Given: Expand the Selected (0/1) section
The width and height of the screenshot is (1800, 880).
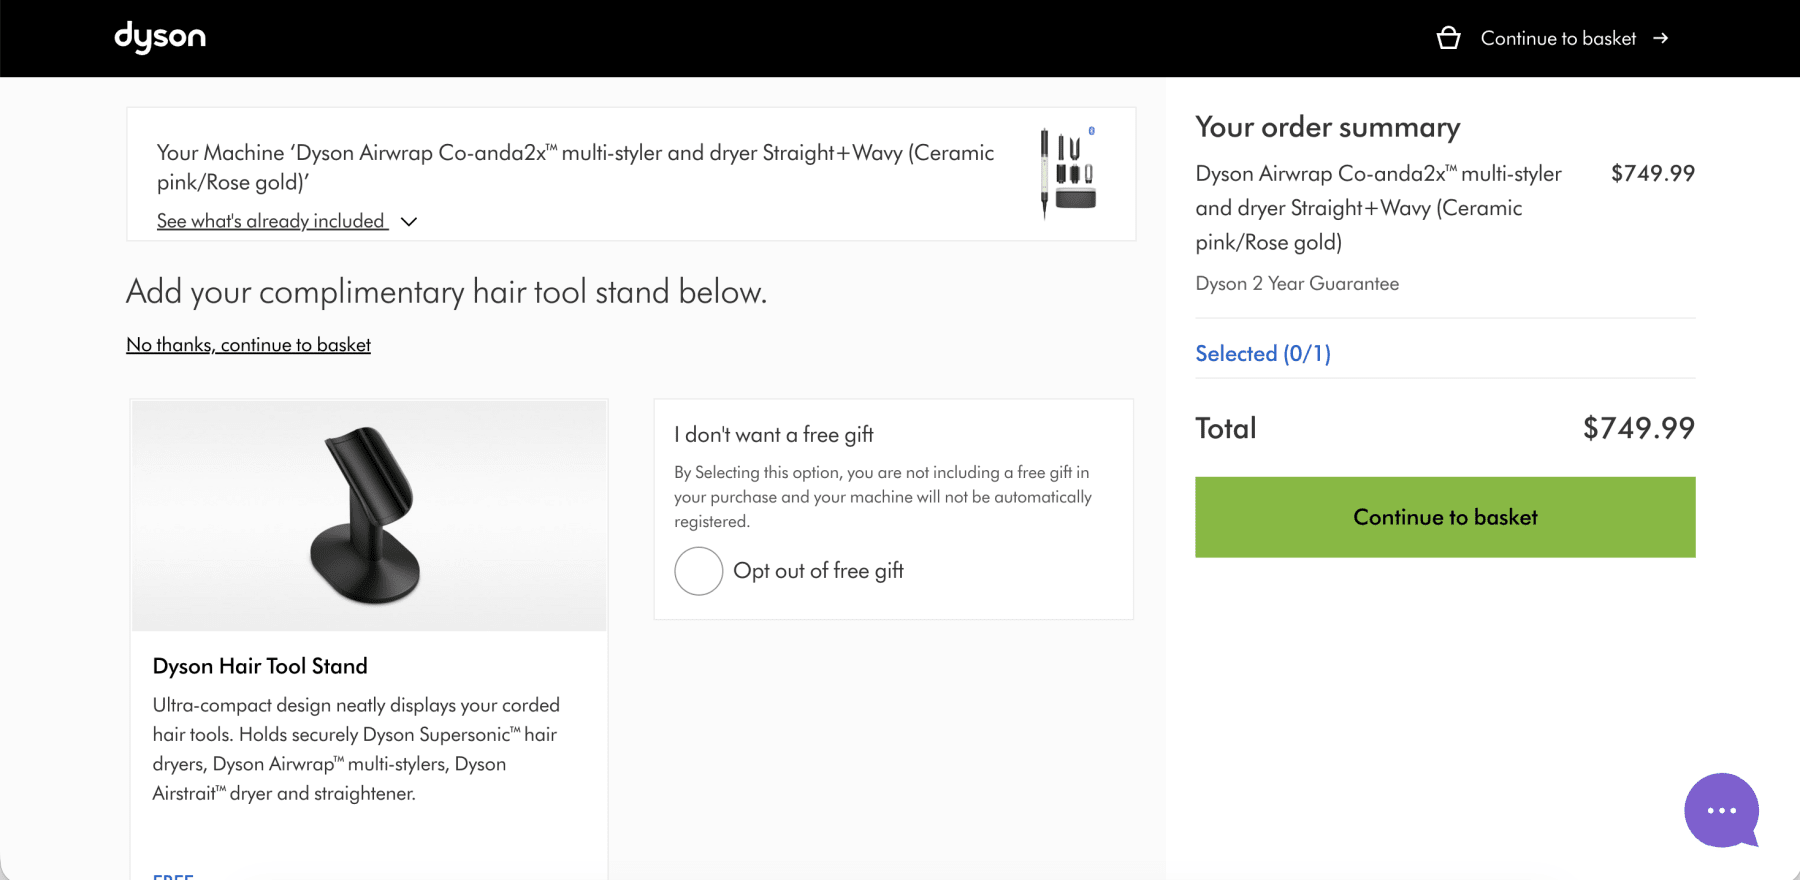Looking at the screenshot, I should pos(1263,353).
